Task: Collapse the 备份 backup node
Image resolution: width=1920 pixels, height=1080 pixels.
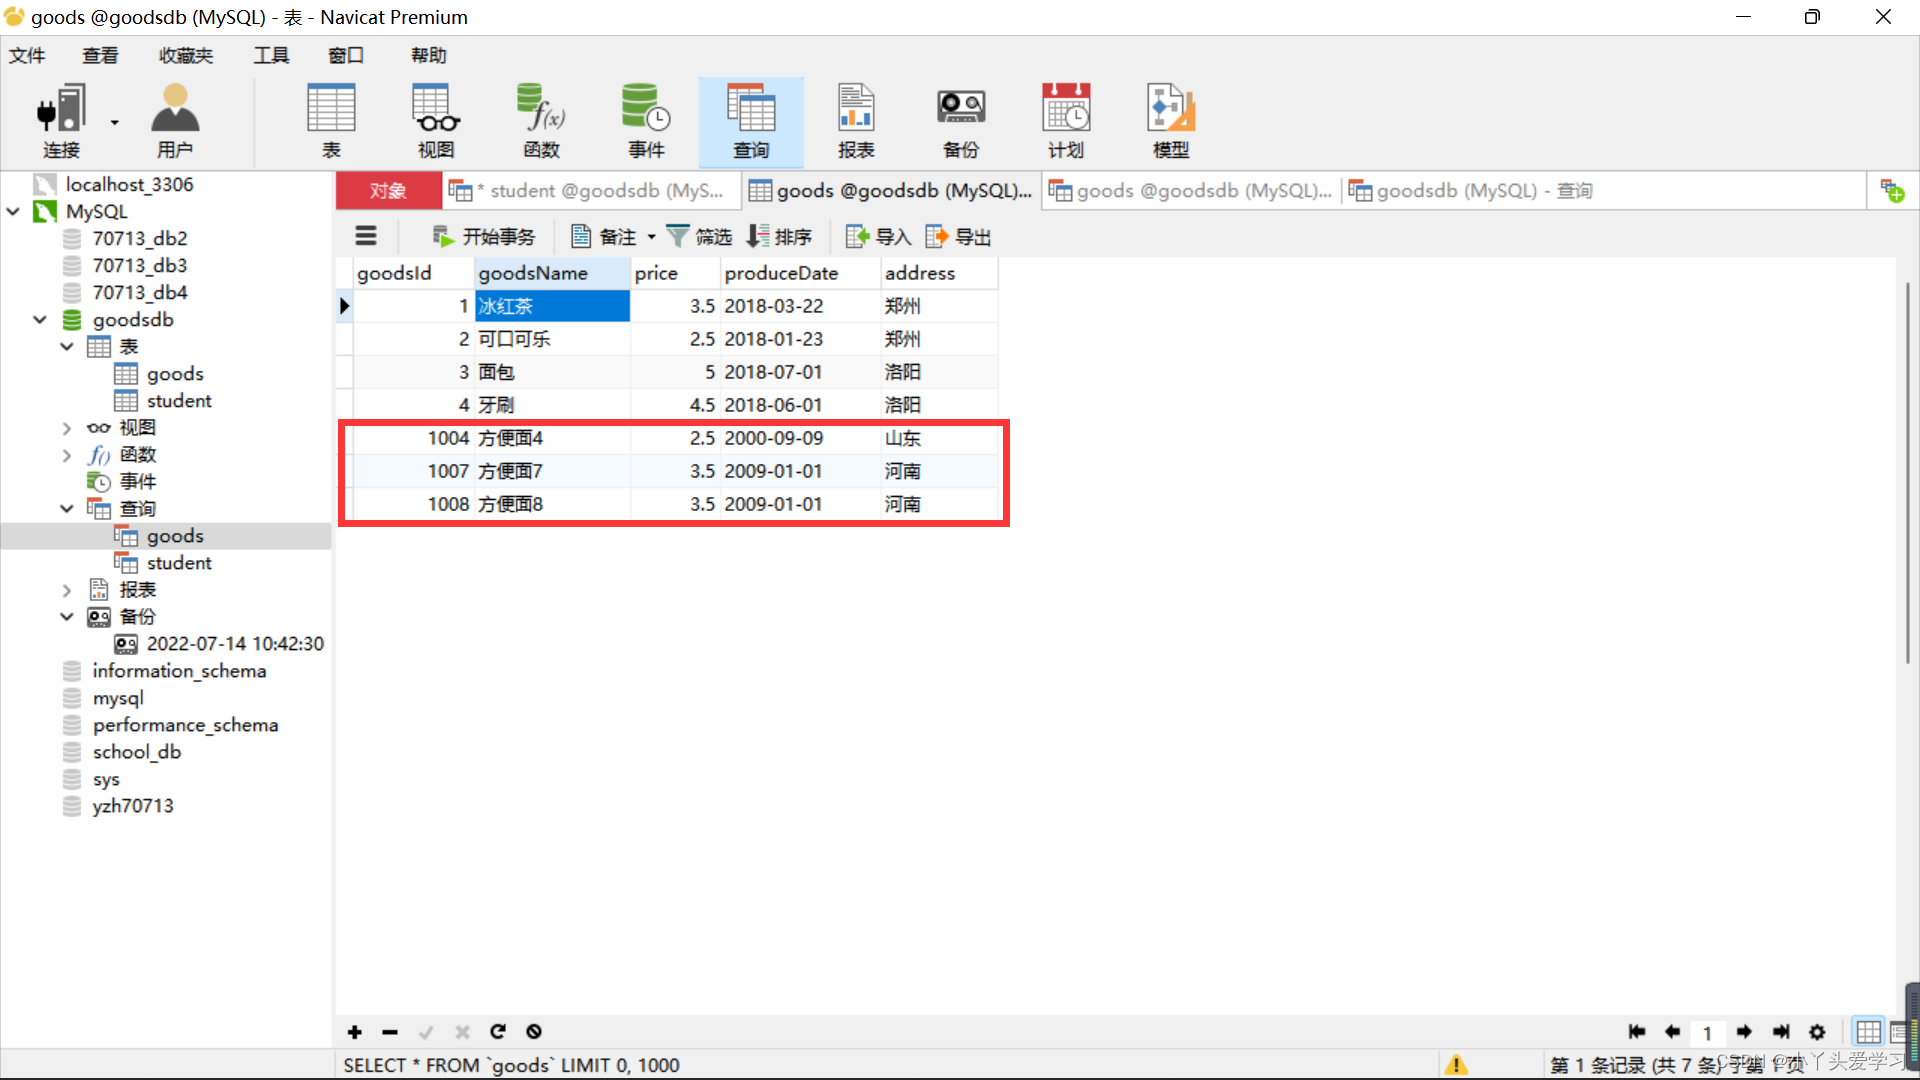Action: point(67,617)
